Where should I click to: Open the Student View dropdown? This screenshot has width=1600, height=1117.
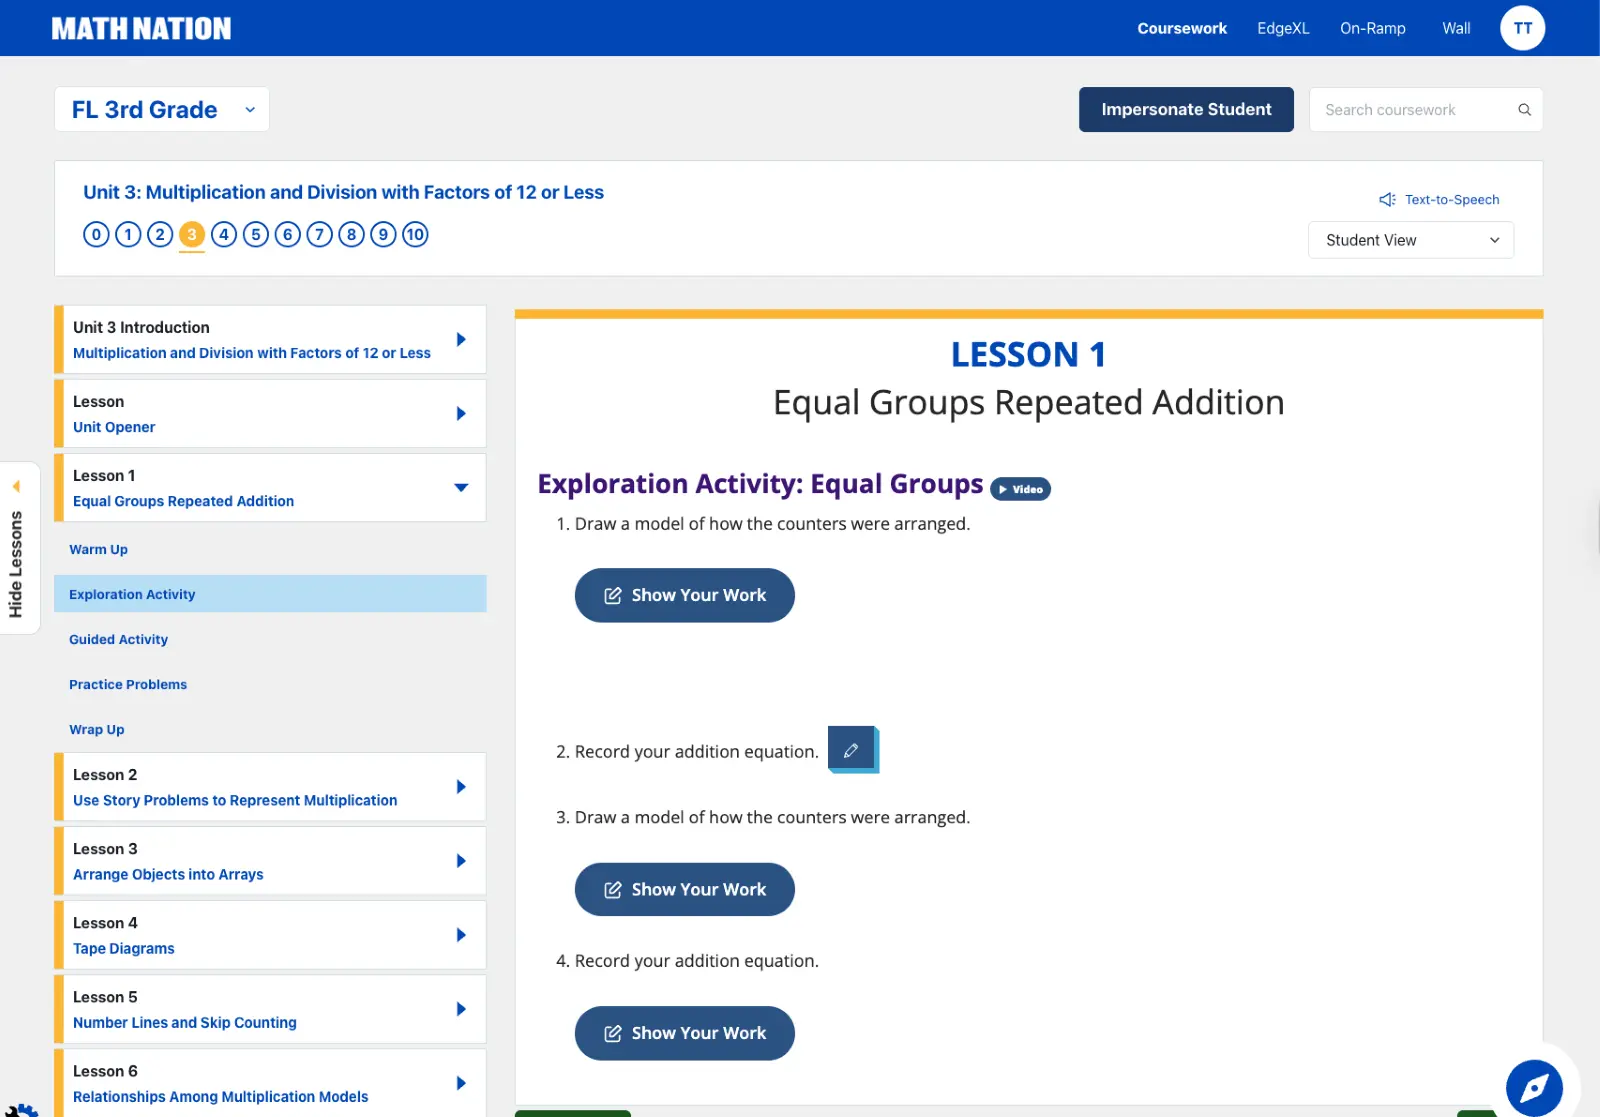tap(1410, 240)
